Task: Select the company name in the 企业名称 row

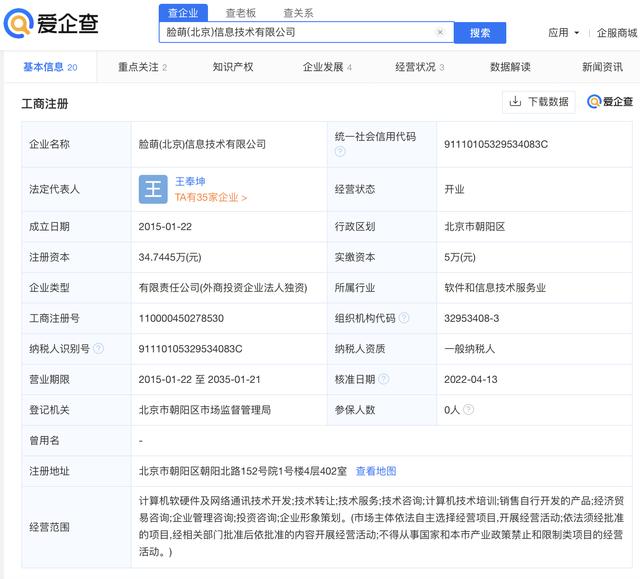Action: click(202, 144)
